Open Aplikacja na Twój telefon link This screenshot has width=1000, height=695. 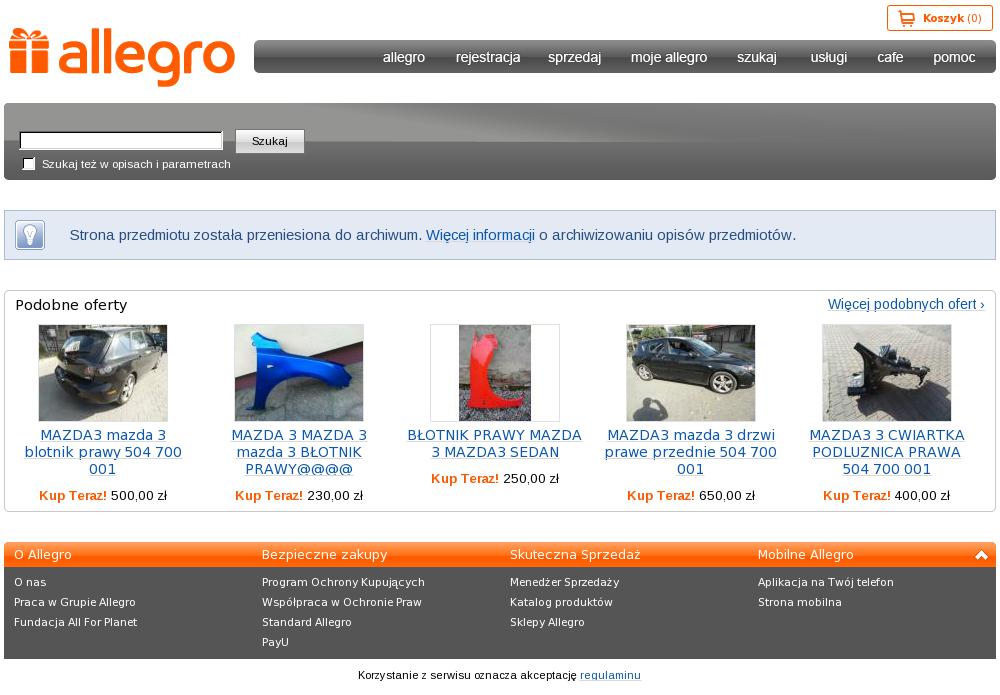point(826,582)
